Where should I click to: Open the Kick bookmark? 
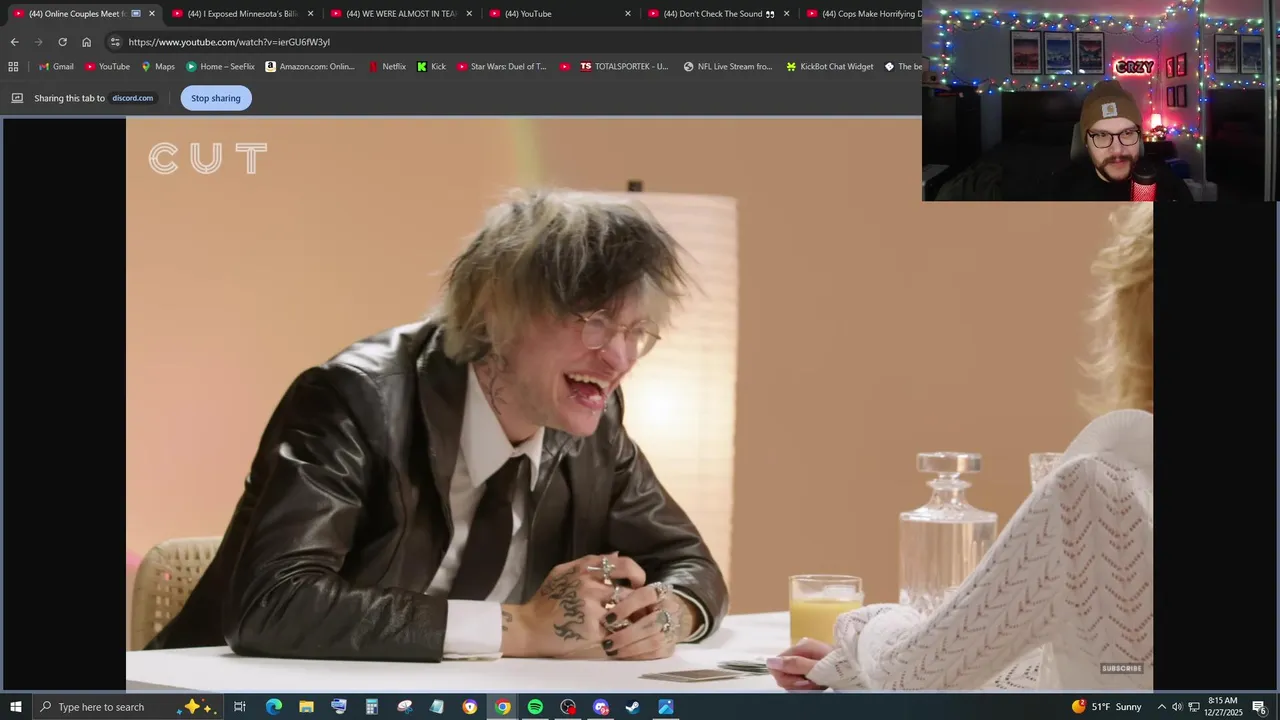point(431,67)
